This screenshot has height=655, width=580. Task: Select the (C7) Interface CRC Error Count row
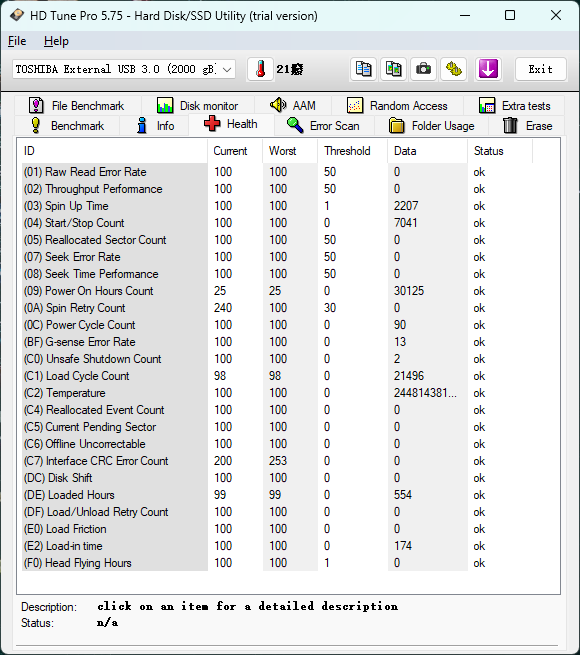pyautogui.click(x=277, y=461)
